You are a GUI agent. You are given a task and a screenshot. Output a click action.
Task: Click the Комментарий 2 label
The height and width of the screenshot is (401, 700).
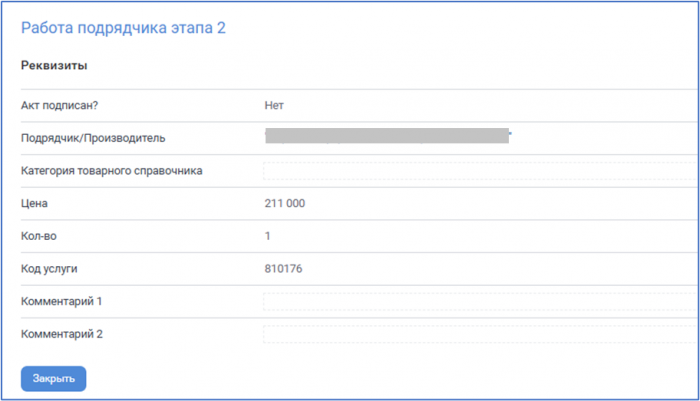pos(62,334)
